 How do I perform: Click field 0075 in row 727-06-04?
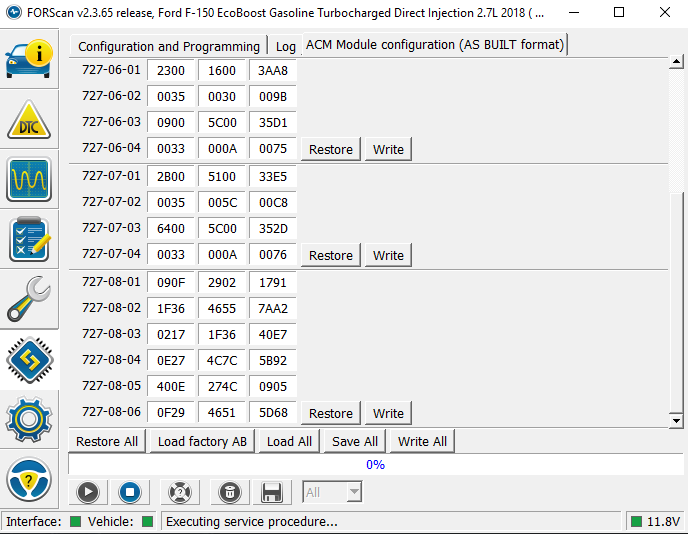(272, 149)
